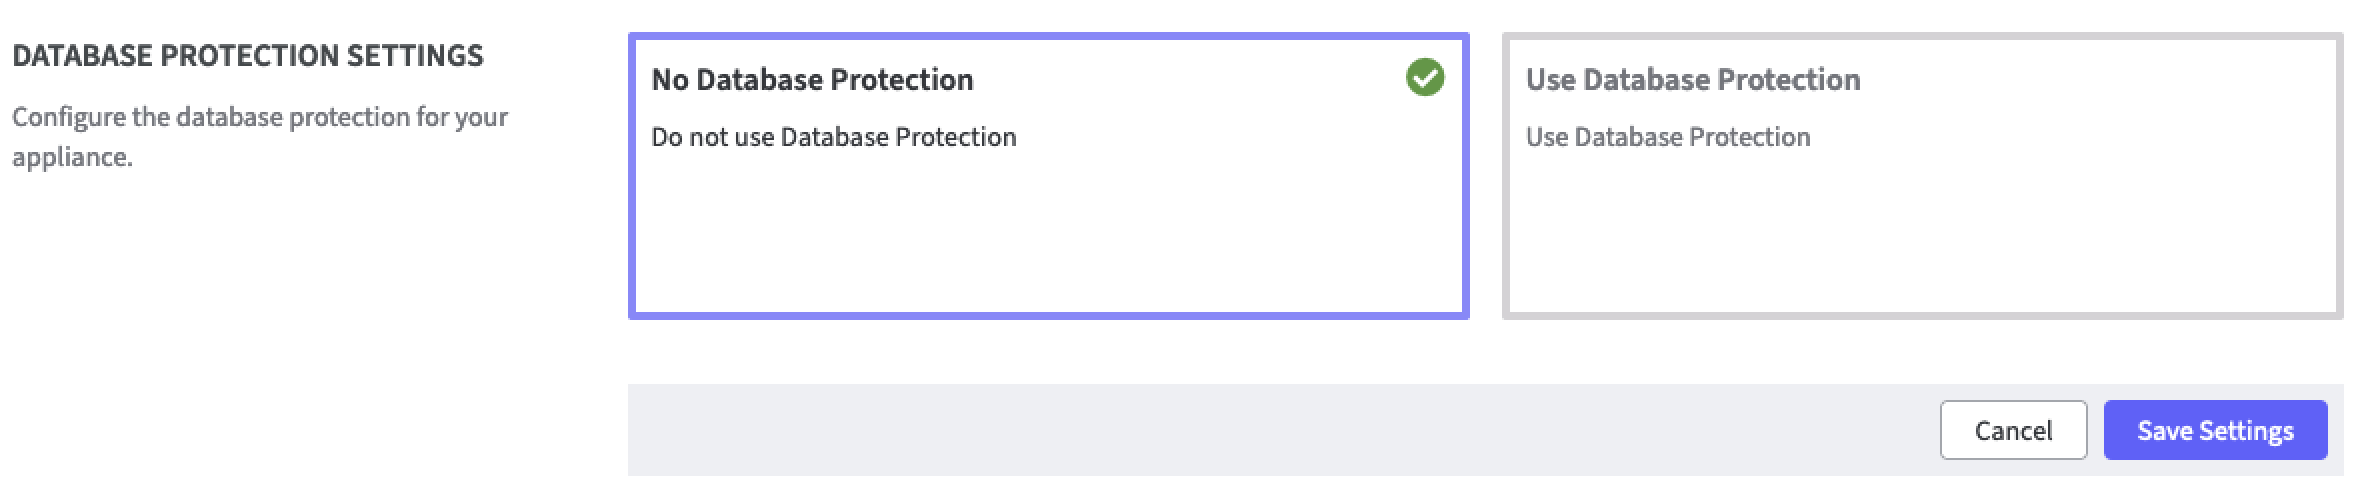Click the bold 'No Database Protection' title

[x=812, y=80]
